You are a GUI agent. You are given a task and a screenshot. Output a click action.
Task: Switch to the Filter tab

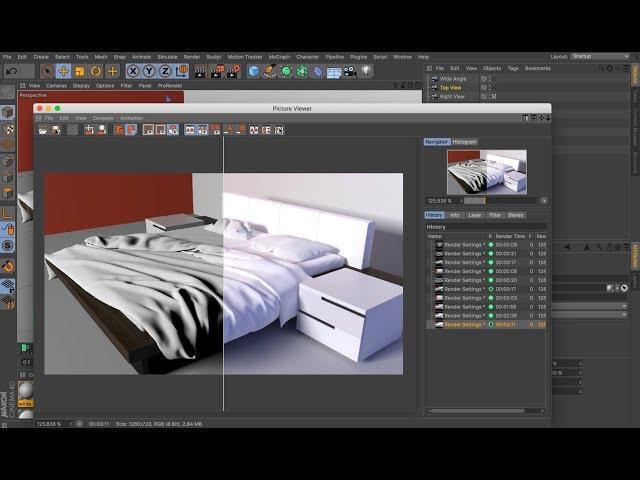click(495, 215)
